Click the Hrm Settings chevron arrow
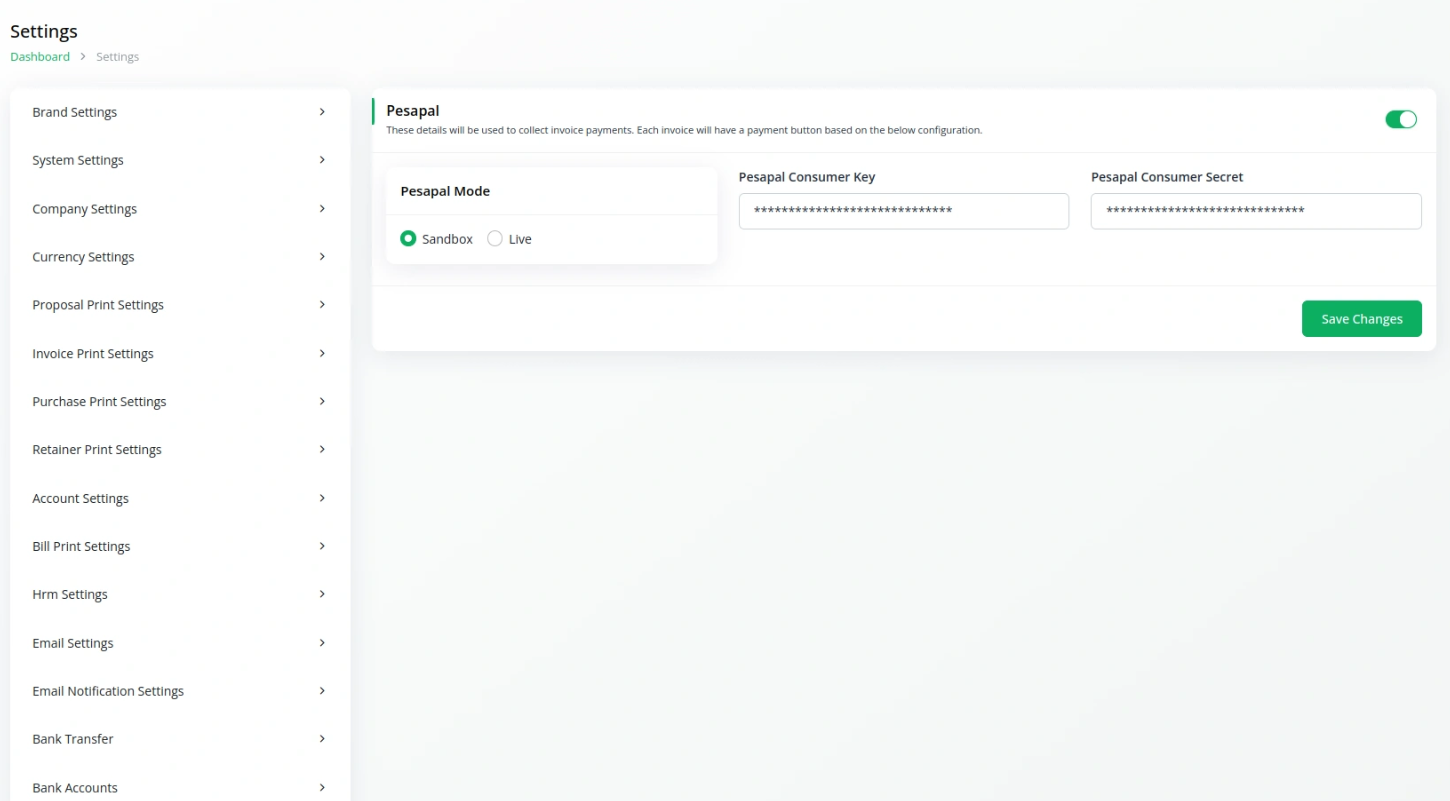 [322, 594]
